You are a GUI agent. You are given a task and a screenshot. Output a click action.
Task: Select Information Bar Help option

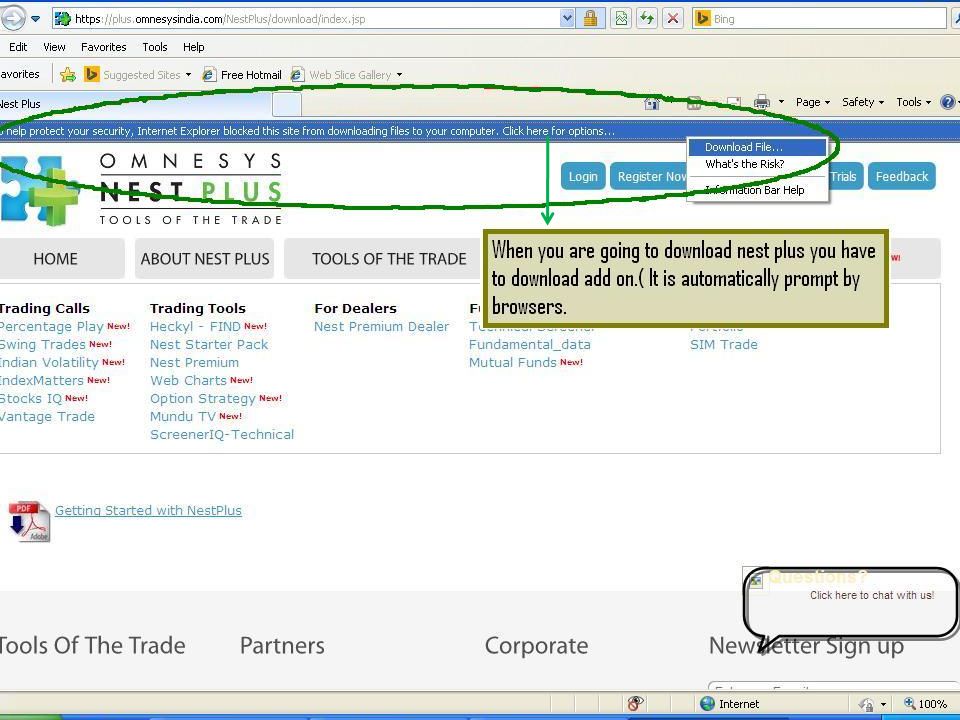click(x=757, y=190)
